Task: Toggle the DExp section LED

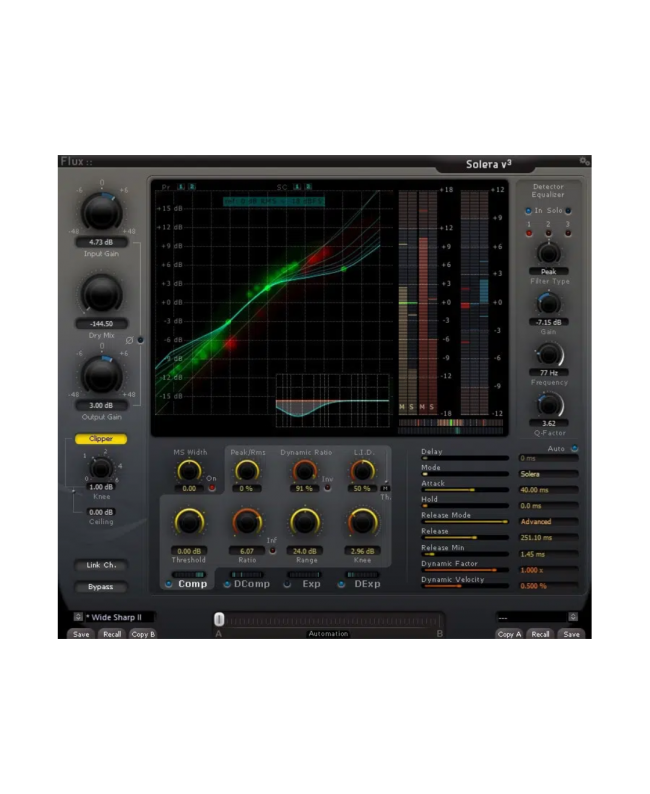Action: [342, 584]
